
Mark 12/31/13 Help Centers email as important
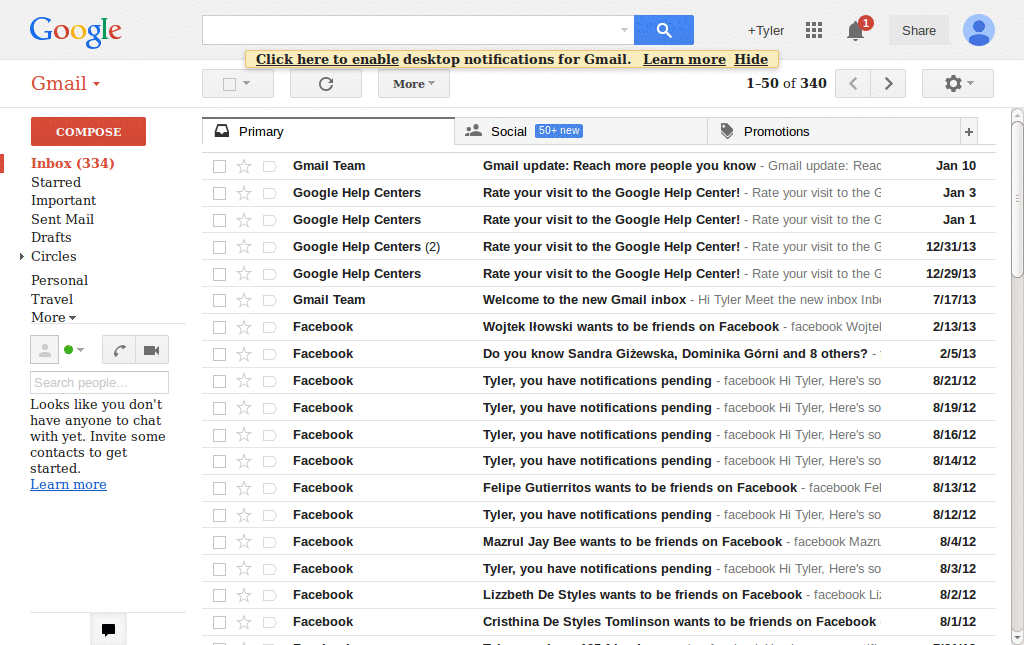pyautogui.click(x=270, y=247)
